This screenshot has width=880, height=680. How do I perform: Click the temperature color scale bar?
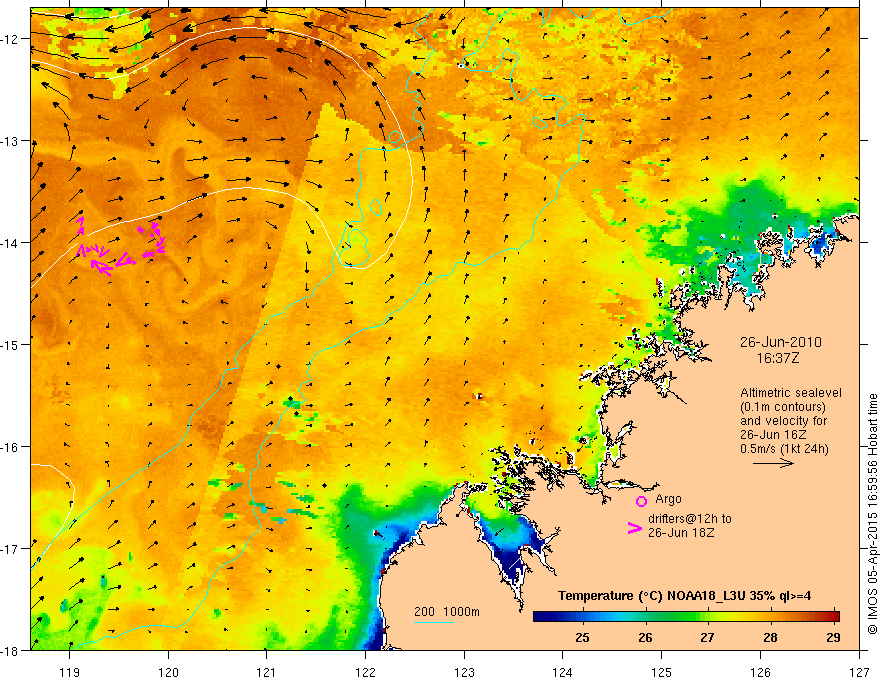pyautogui.click(x=686, y=616)
